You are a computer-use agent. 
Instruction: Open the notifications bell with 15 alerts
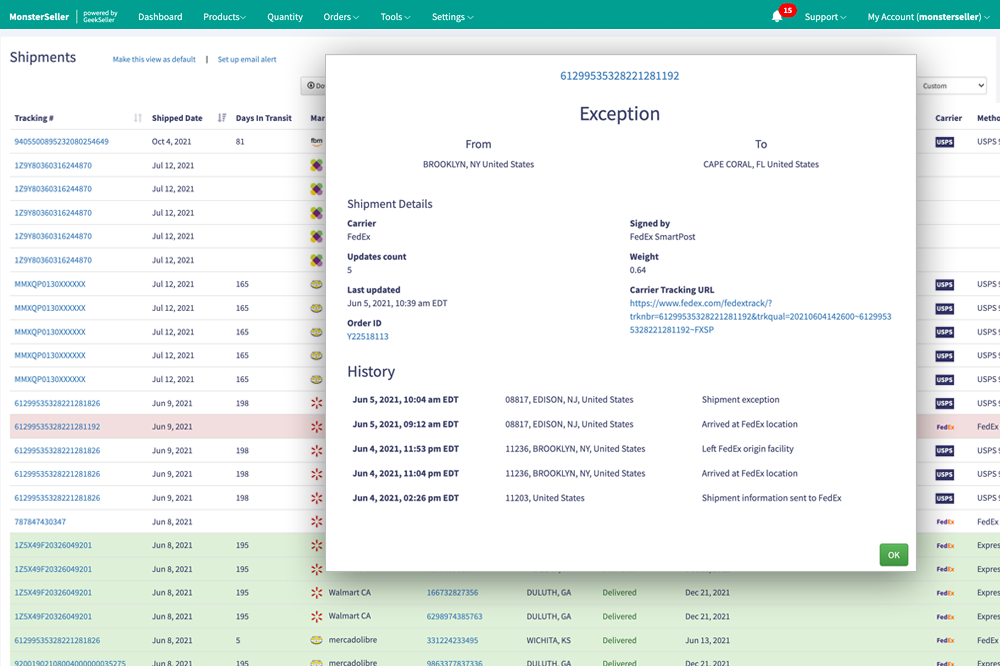coord(777,17)
